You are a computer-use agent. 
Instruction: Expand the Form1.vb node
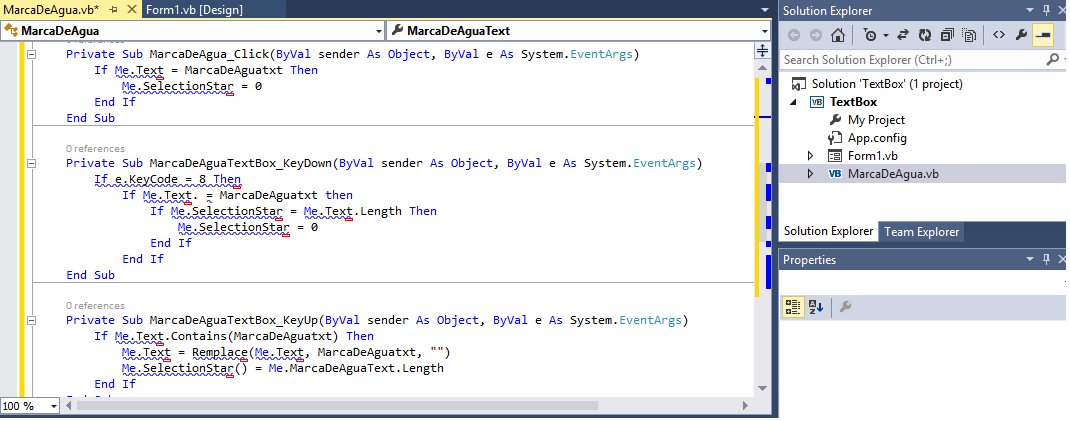click(811, 156)
